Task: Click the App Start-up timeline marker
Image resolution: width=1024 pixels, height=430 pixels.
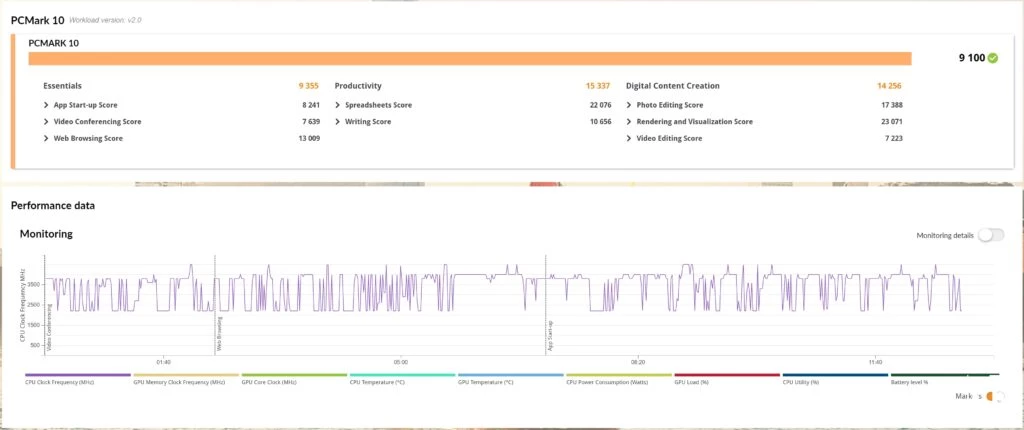Action: tap(550, 337)
